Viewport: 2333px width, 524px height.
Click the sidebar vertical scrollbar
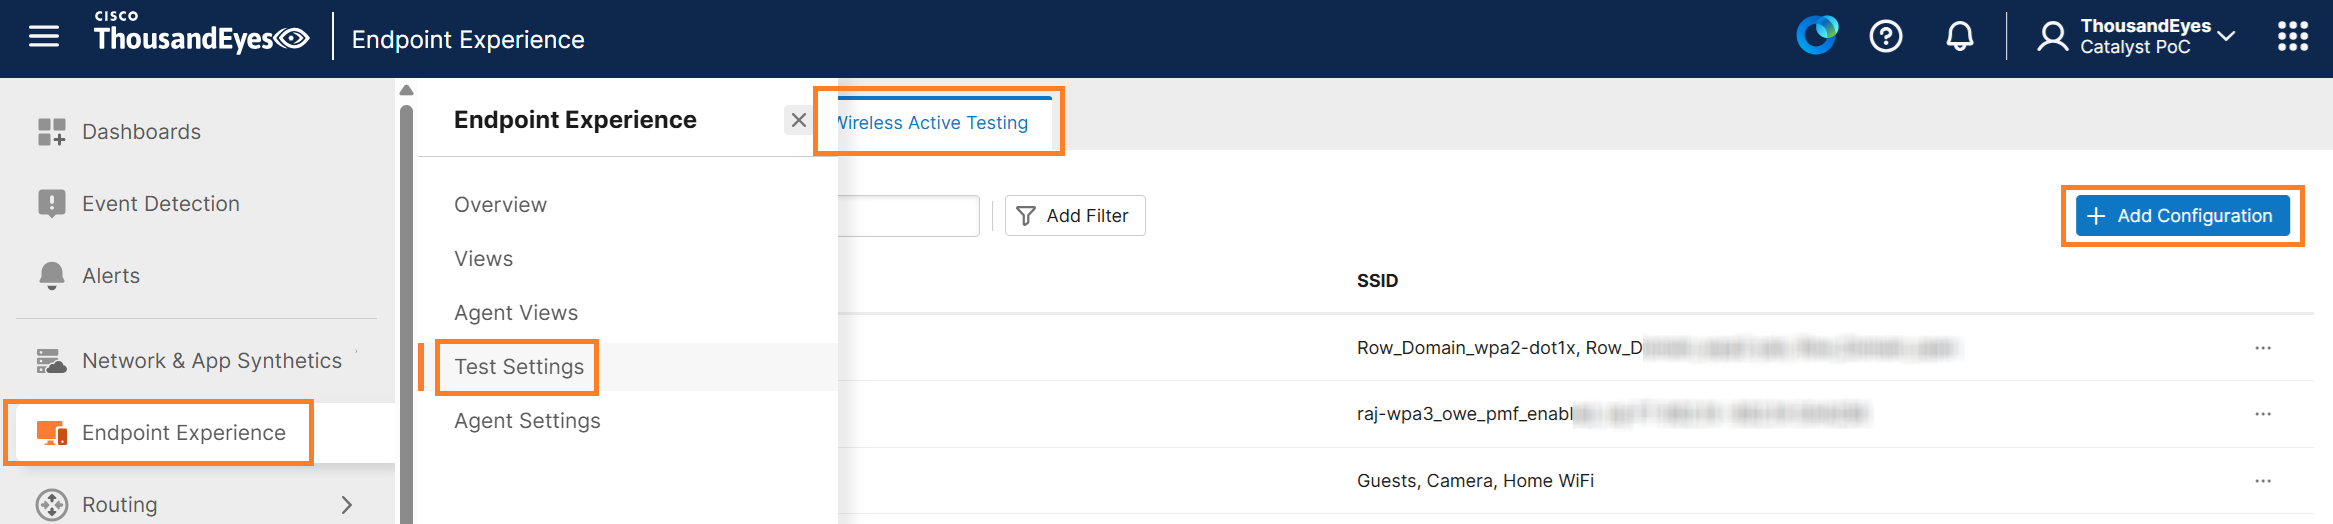[406, 300]
